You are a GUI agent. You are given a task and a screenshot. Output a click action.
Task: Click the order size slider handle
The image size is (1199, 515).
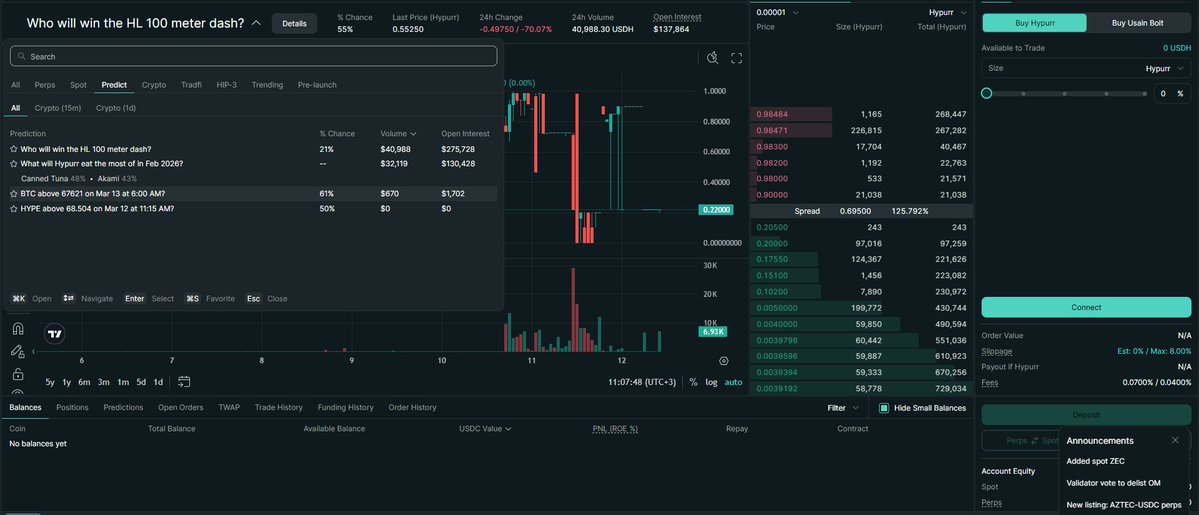[x=986, y=93]
